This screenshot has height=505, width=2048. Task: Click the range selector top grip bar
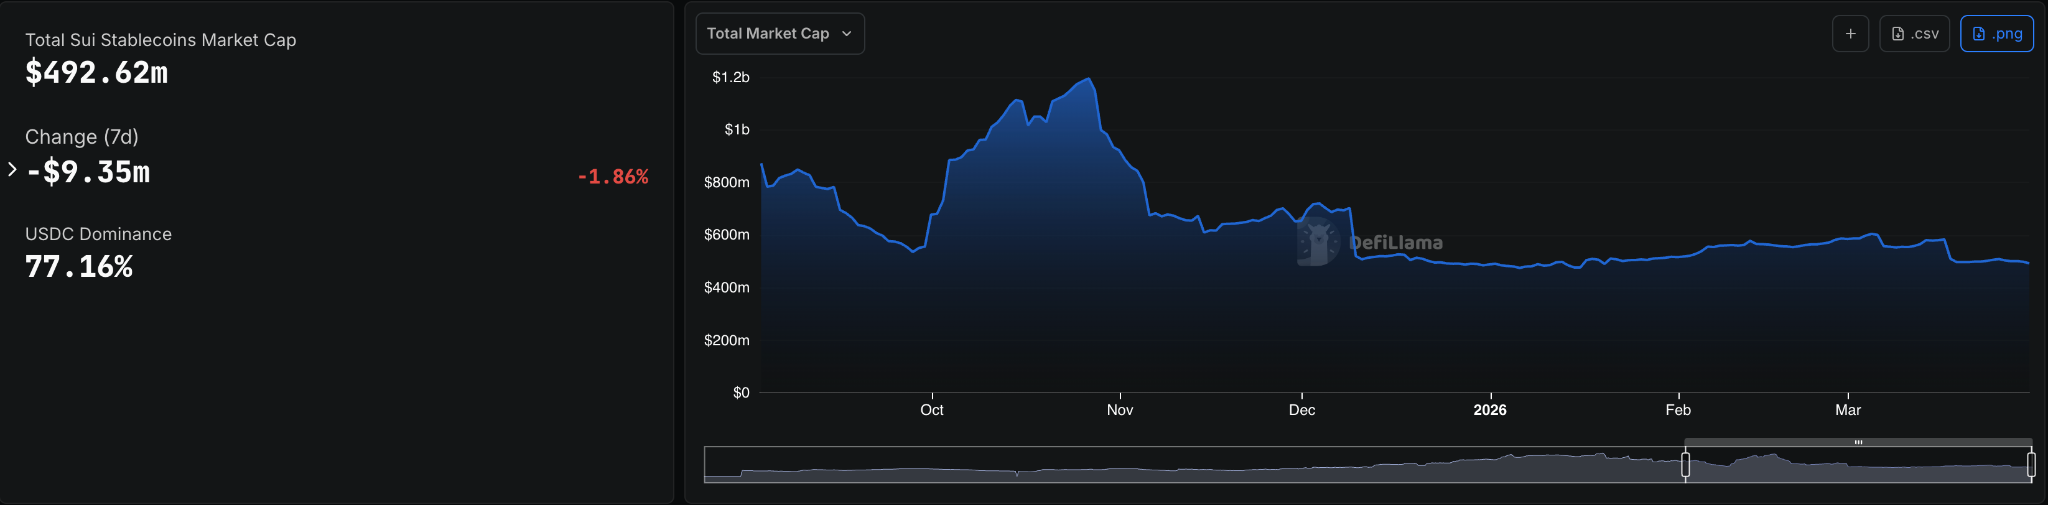click(1858, 442)
